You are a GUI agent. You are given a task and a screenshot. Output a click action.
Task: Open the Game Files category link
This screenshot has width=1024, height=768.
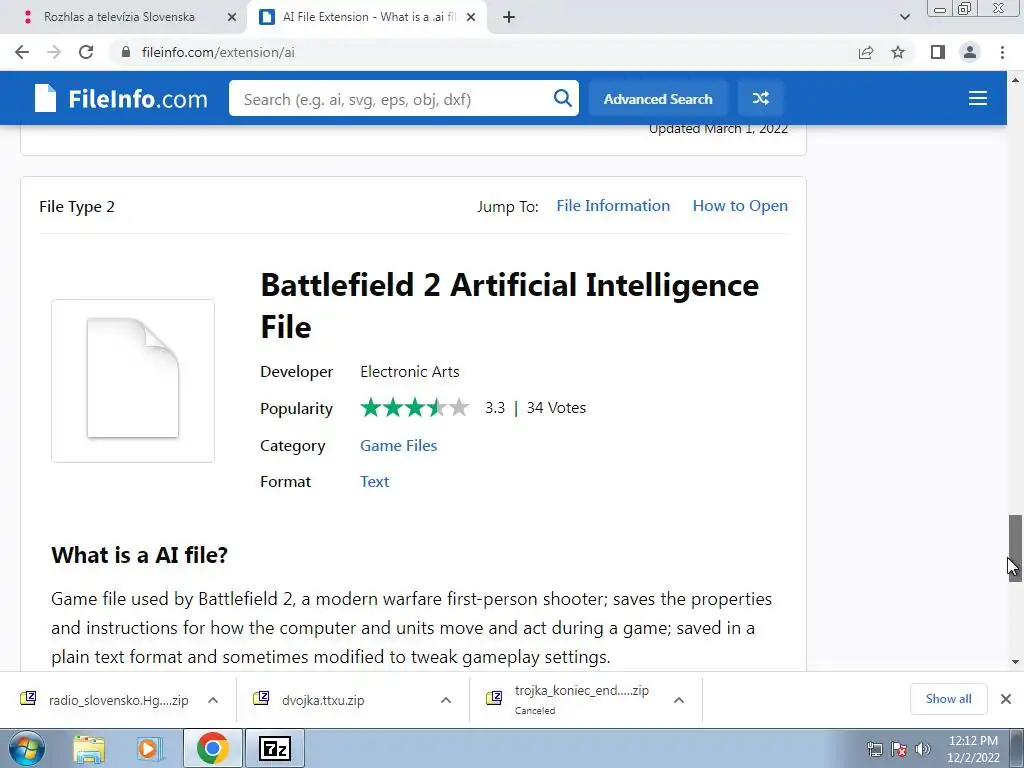[398, 445]
